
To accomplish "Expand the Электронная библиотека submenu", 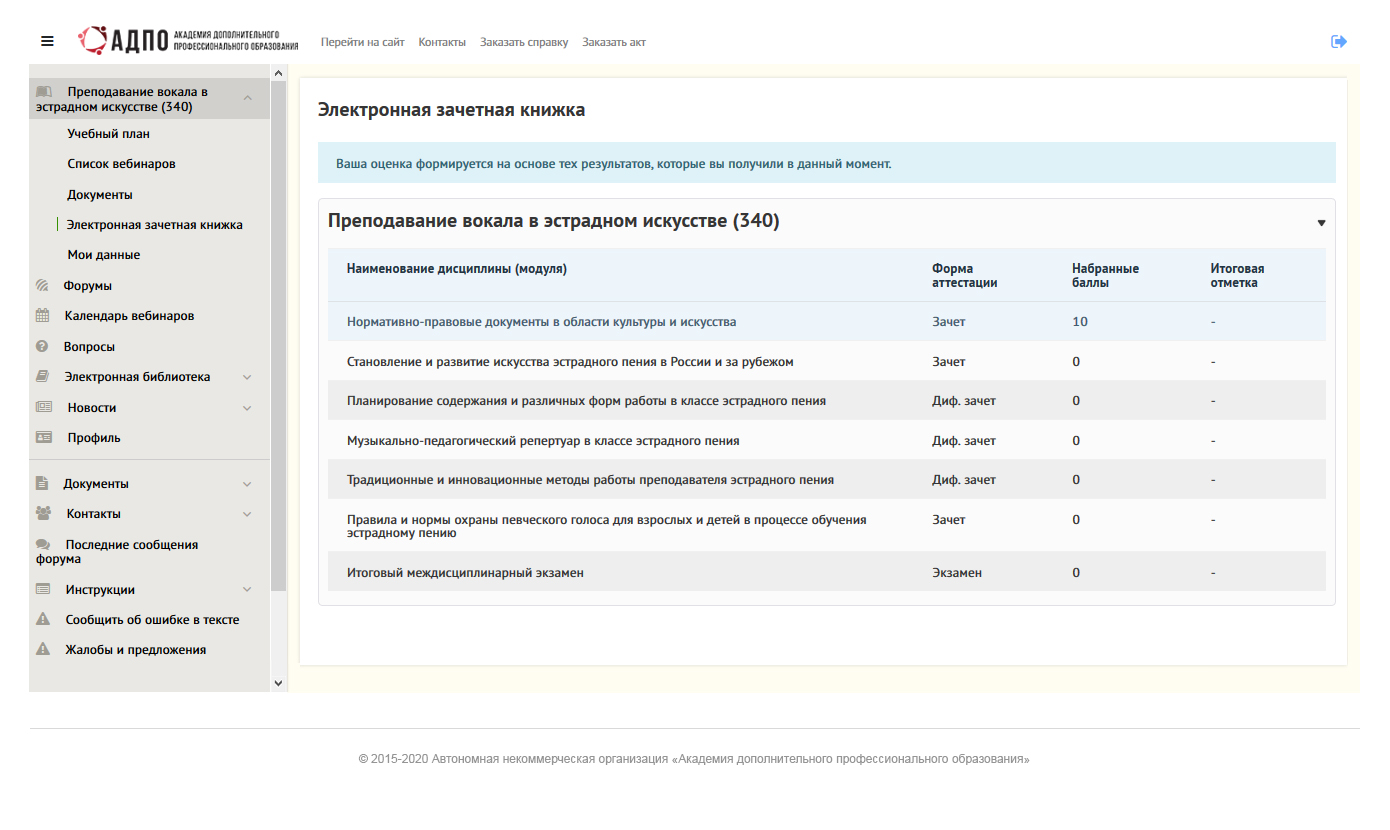I will pyautogui.click(x=247, y=378).
